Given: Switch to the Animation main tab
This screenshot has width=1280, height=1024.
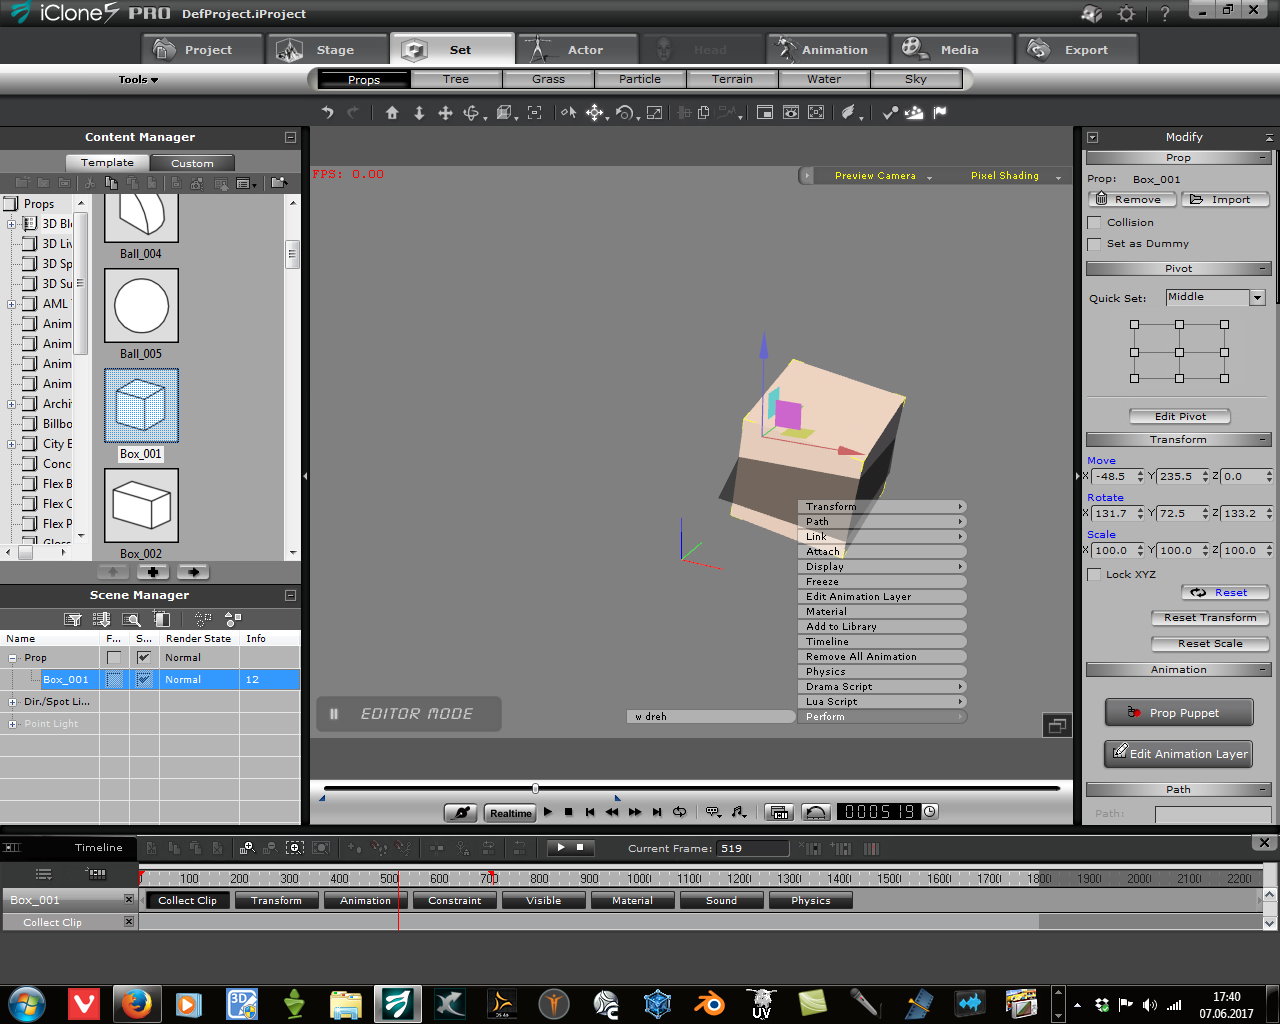Looking at the screenshot, I should tap(828, 49).
